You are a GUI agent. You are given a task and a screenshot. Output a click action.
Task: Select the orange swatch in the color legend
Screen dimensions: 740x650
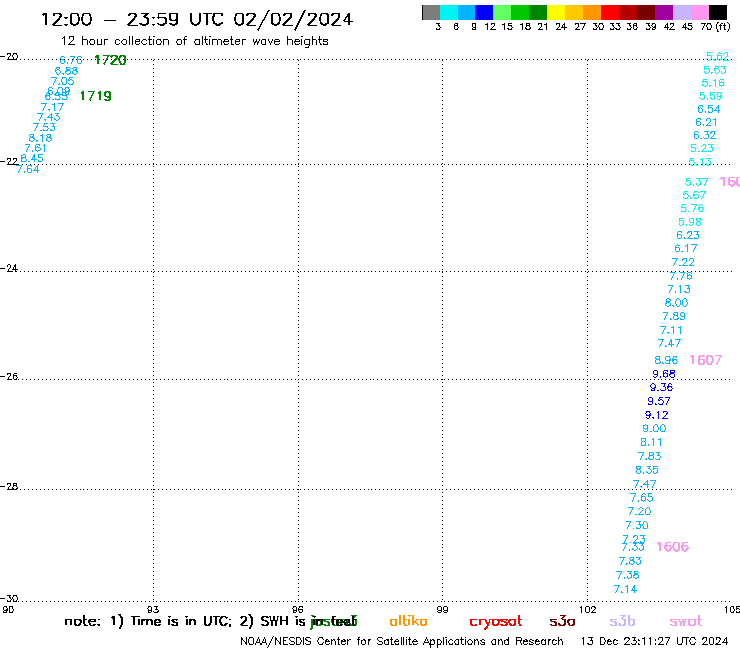(x=592, y=12)
